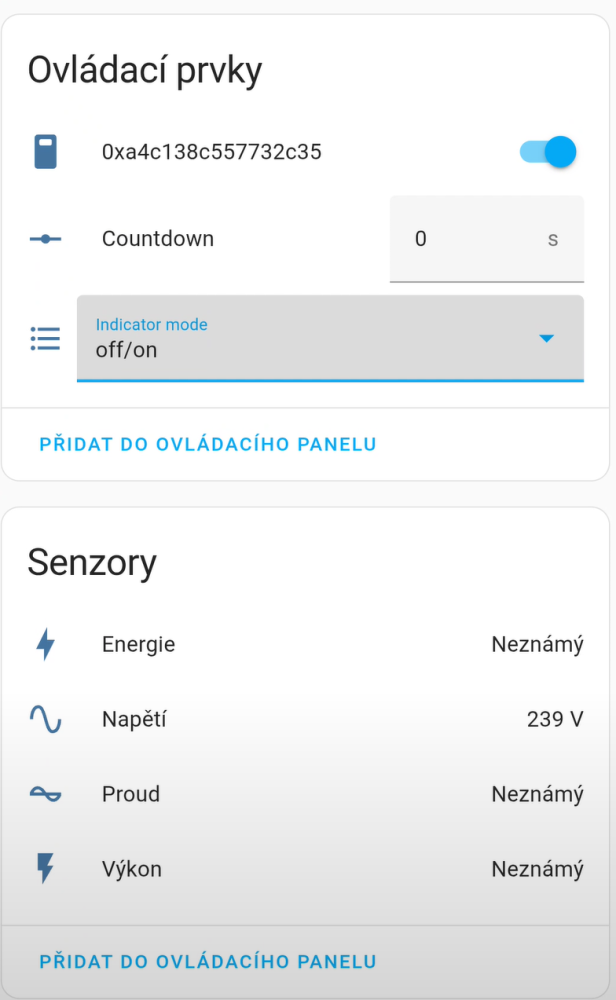The image size is (616, 1000).
Task: Open the Energie sensor entry
Action: [139, 645]
